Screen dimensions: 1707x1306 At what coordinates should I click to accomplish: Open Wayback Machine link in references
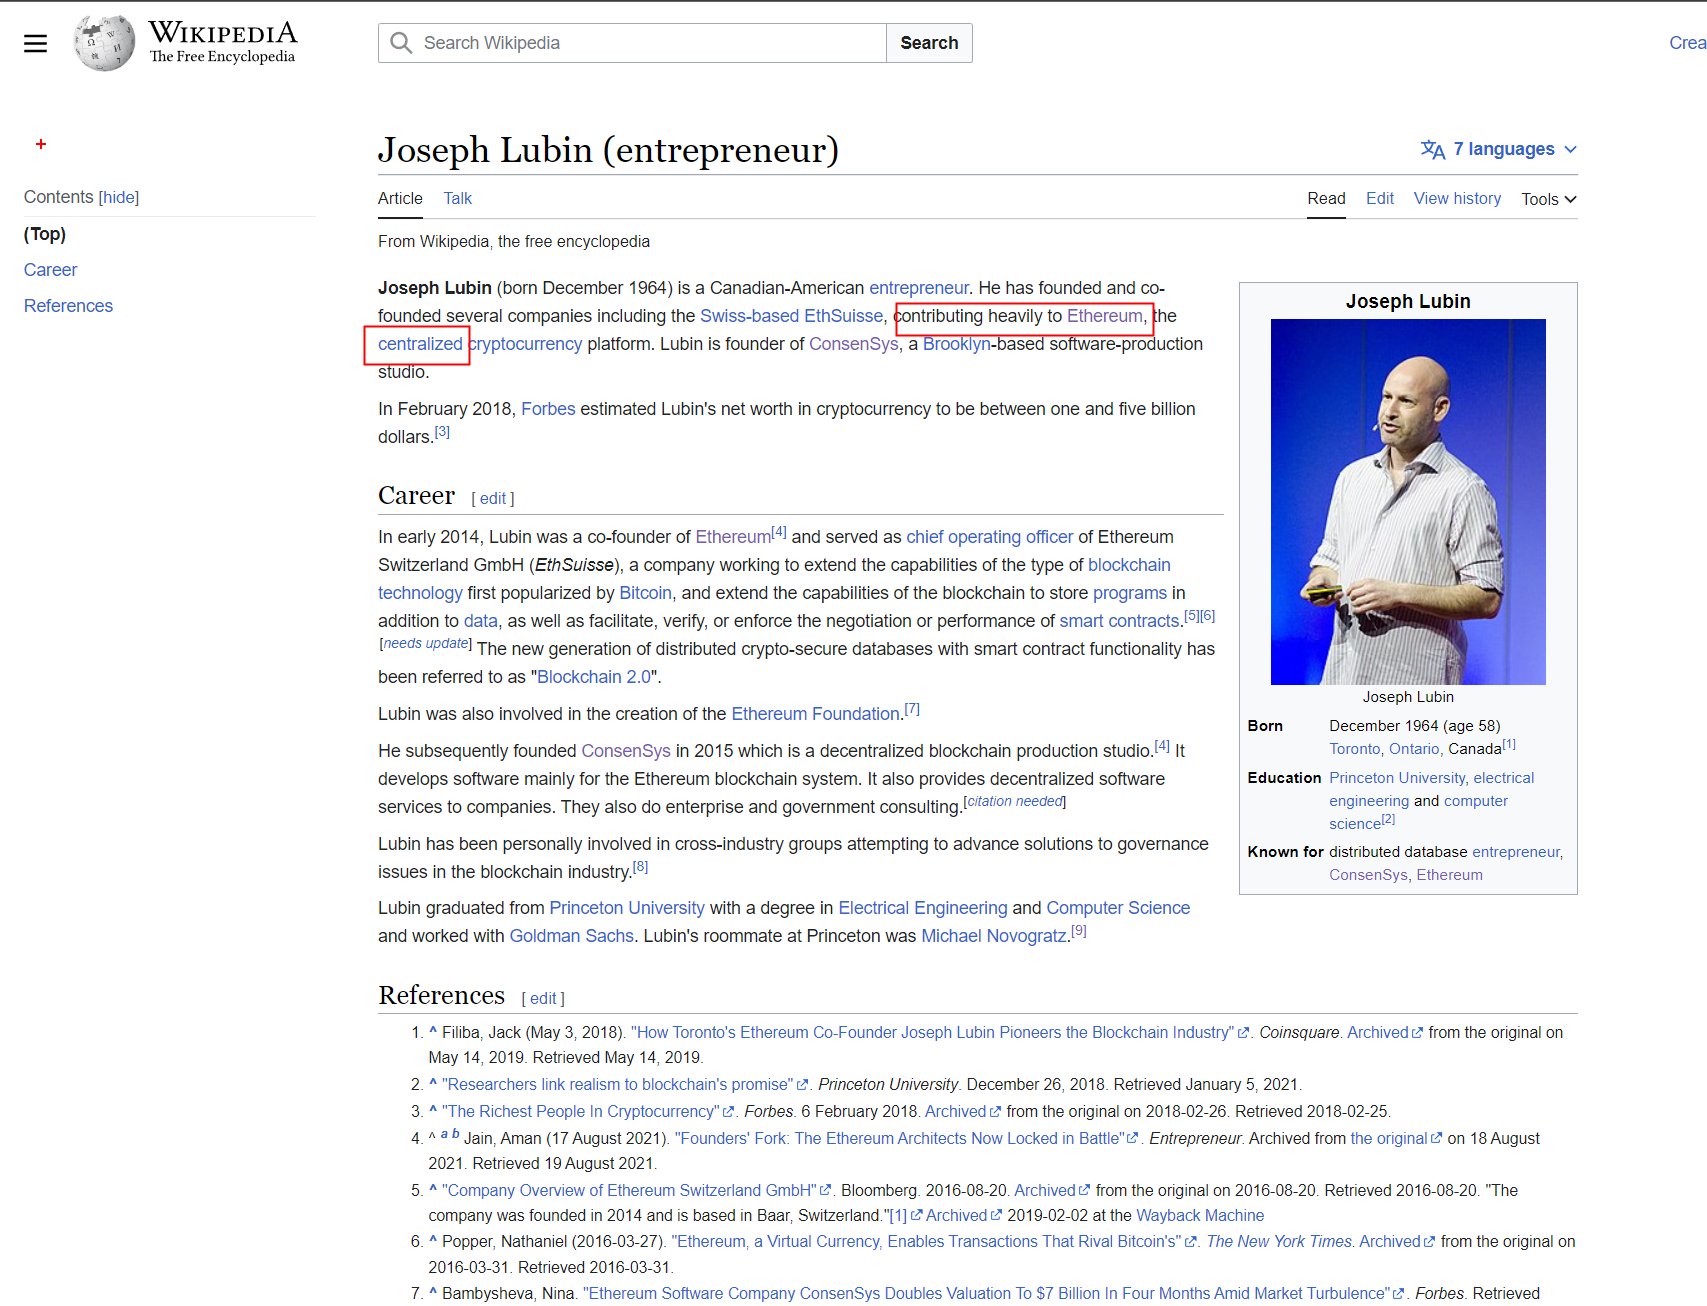point(1200,1216)
